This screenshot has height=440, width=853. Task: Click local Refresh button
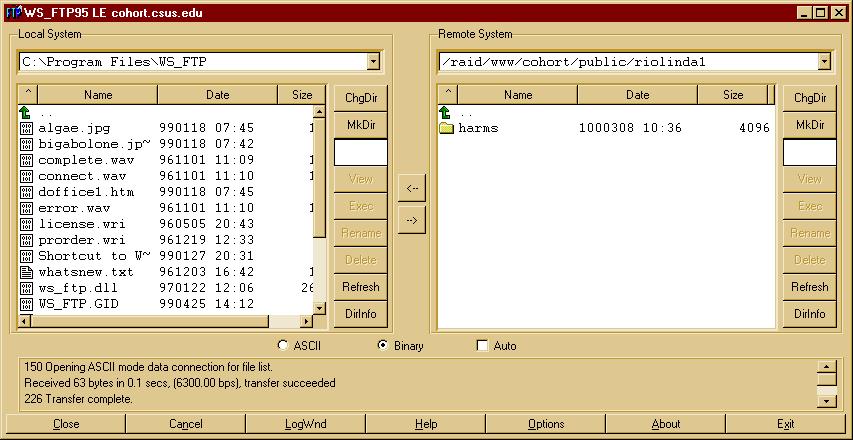[361, 287]
